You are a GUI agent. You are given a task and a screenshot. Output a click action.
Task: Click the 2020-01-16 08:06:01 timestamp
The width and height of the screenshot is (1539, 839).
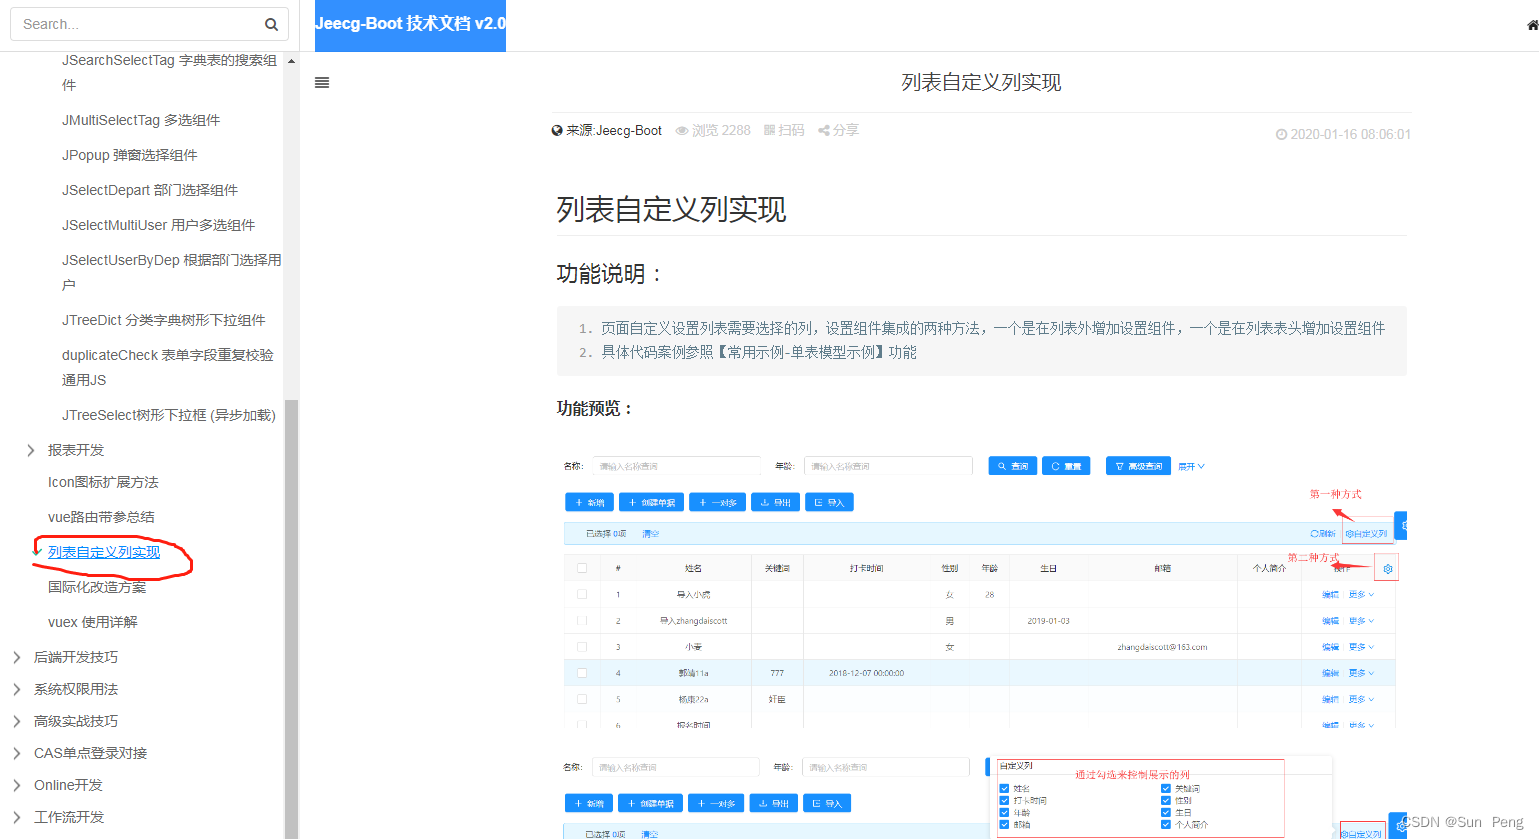click(1350, 134)
